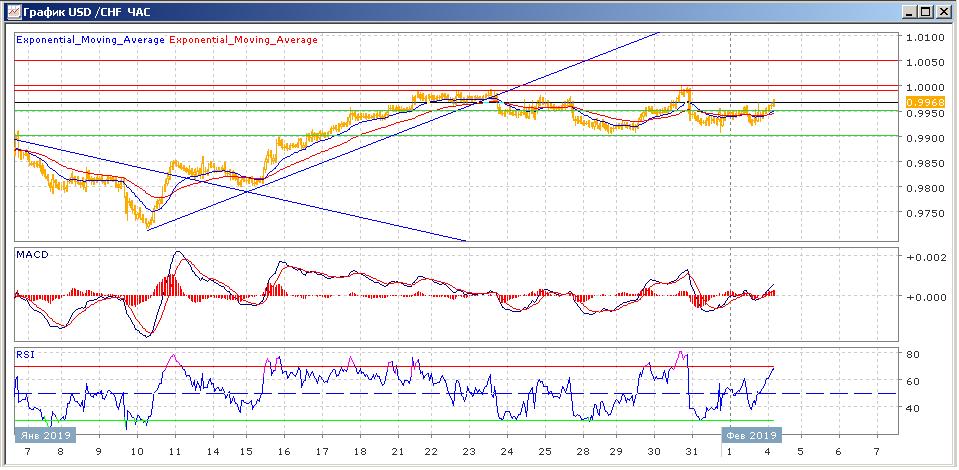Click the blue Exponential_Moving_Average legend label
This screenshot has width=959, height=470.
(90, 40)
